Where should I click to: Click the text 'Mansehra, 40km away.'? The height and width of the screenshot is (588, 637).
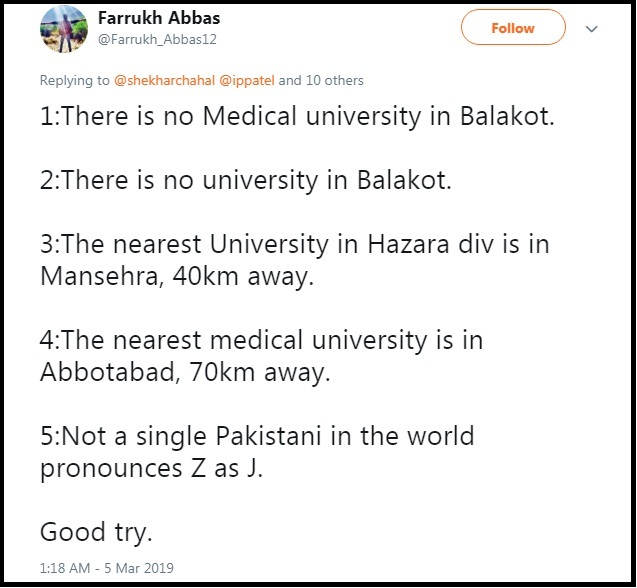click(x=177, y=277)
